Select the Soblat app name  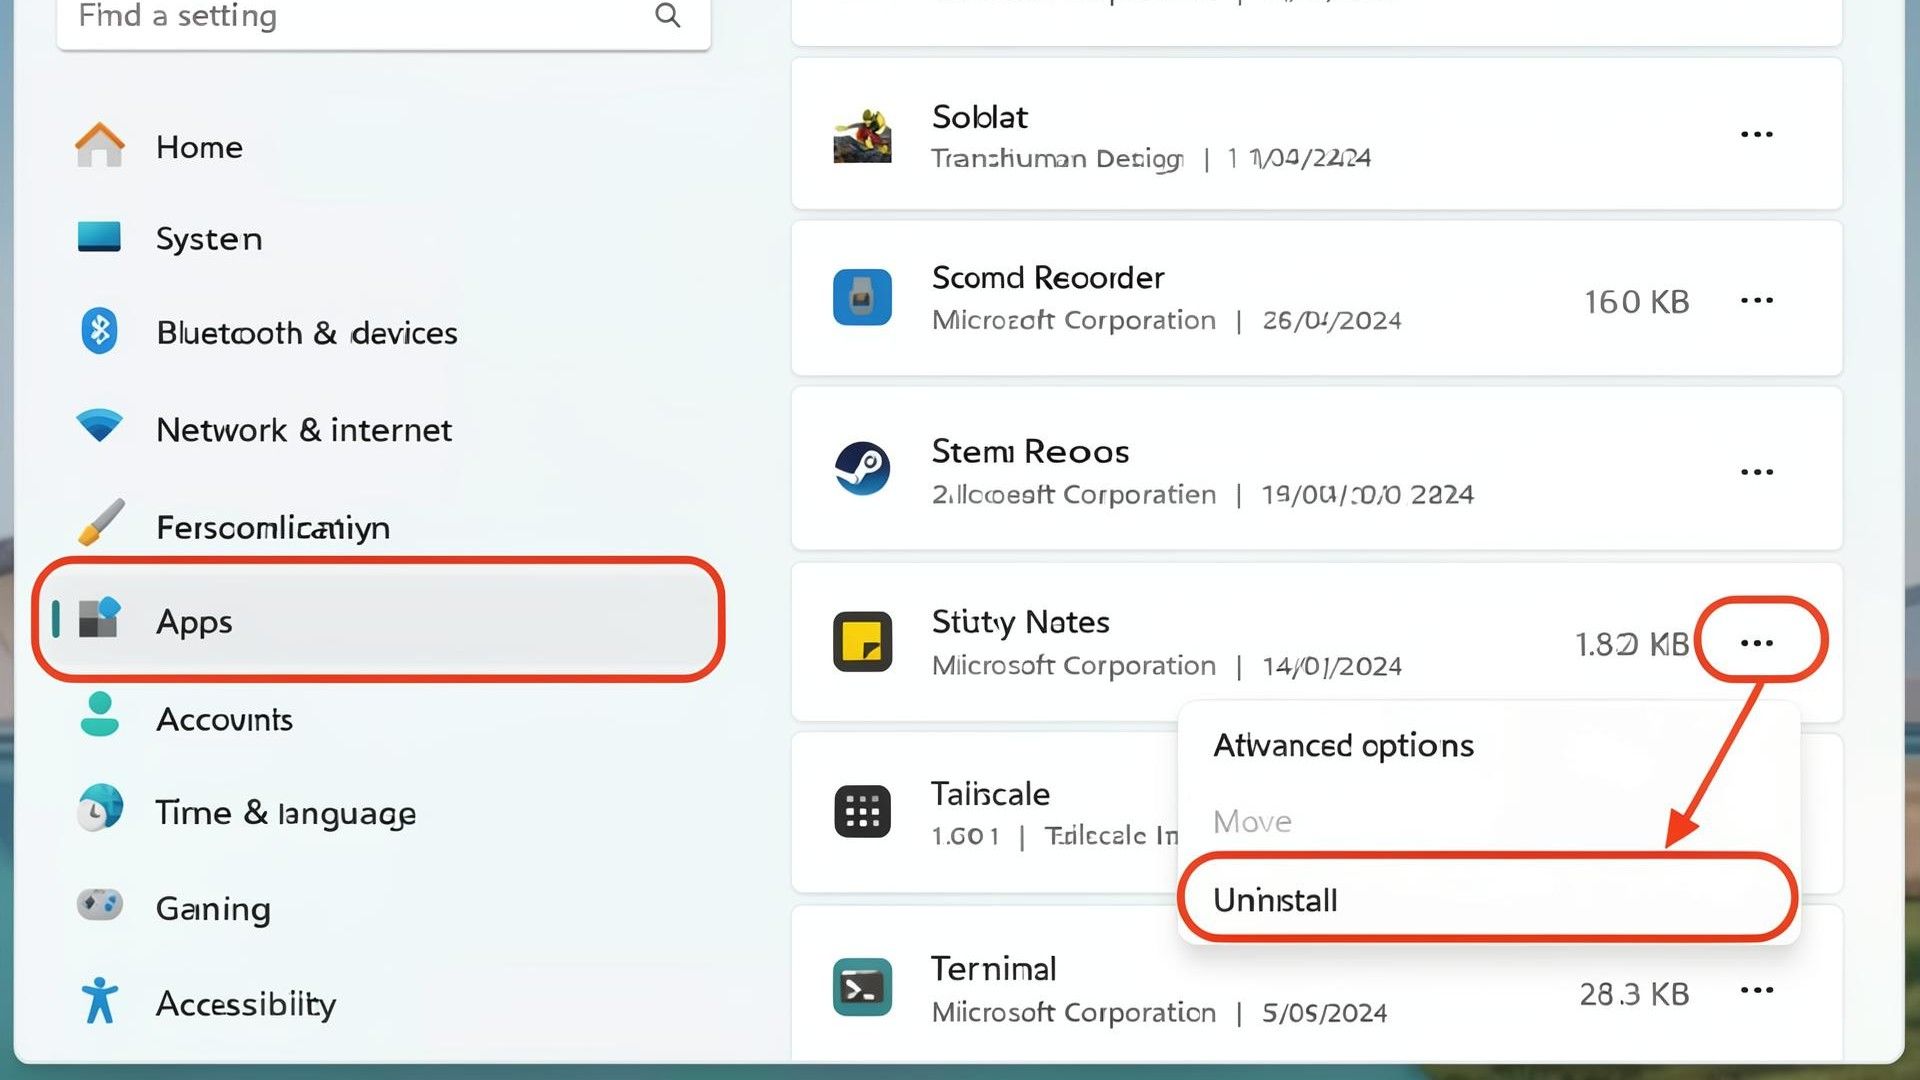tap(979, 117)
